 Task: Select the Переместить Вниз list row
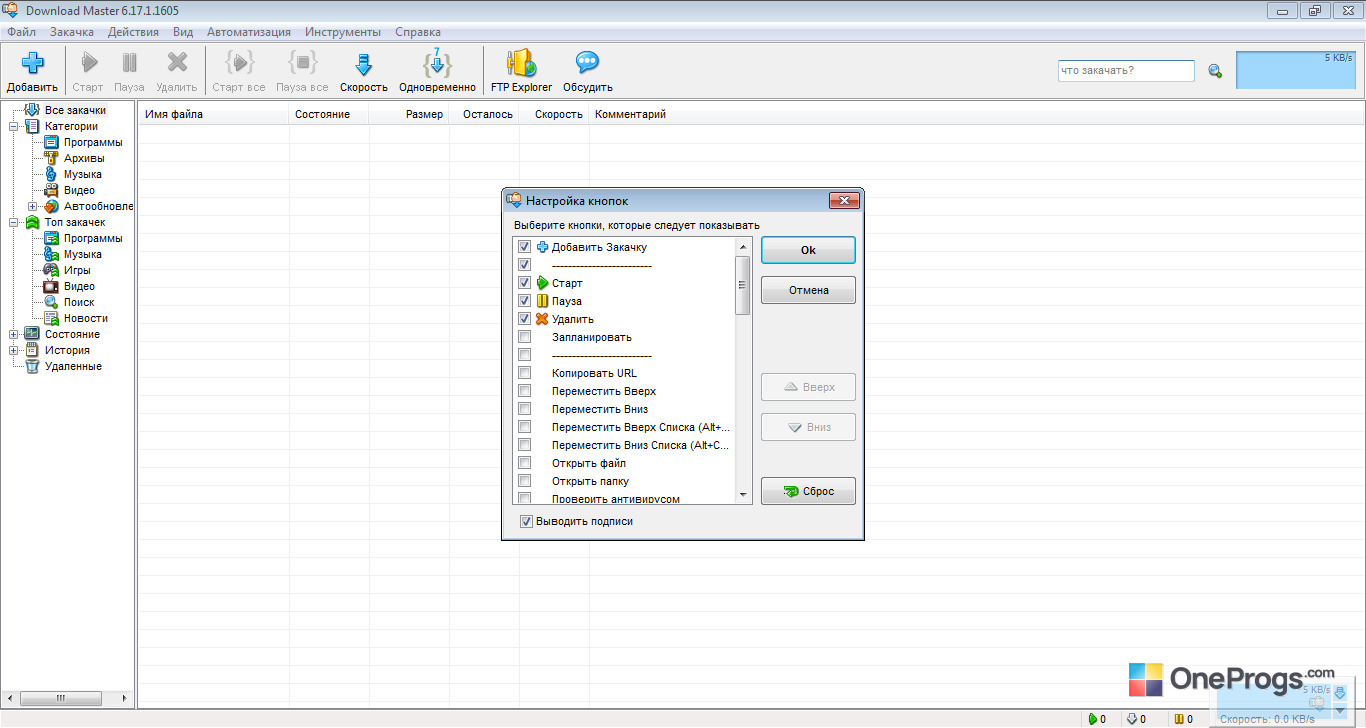[625, 409]
